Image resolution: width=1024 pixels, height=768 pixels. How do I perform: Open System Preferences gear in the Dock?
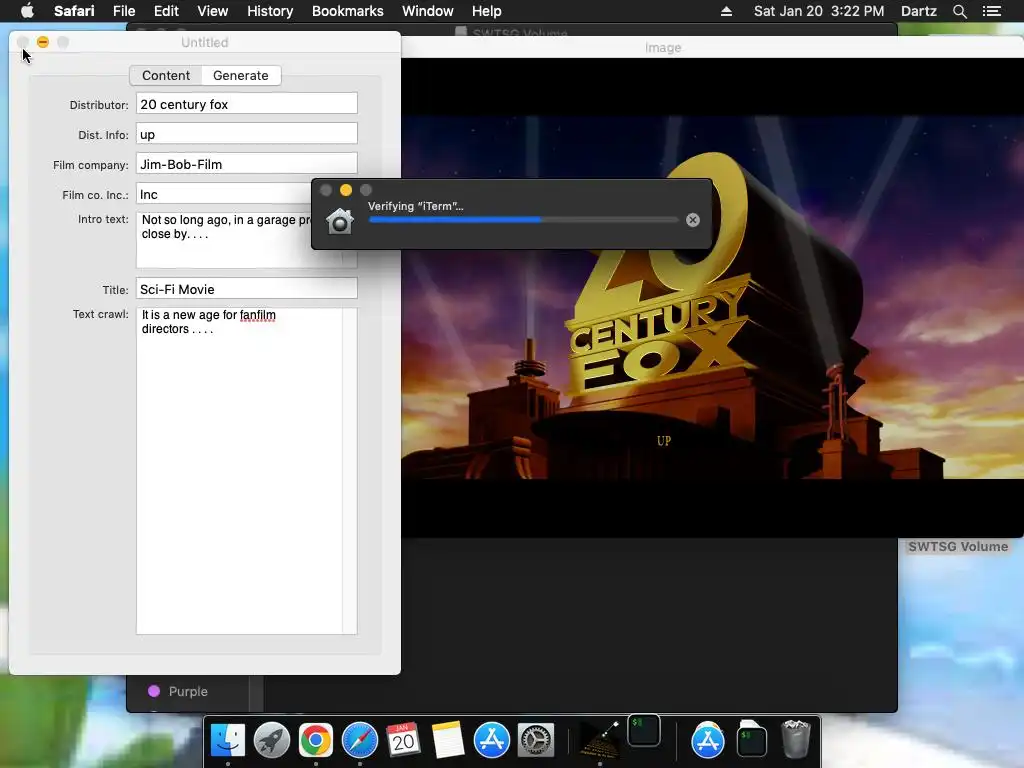point(536,740)
